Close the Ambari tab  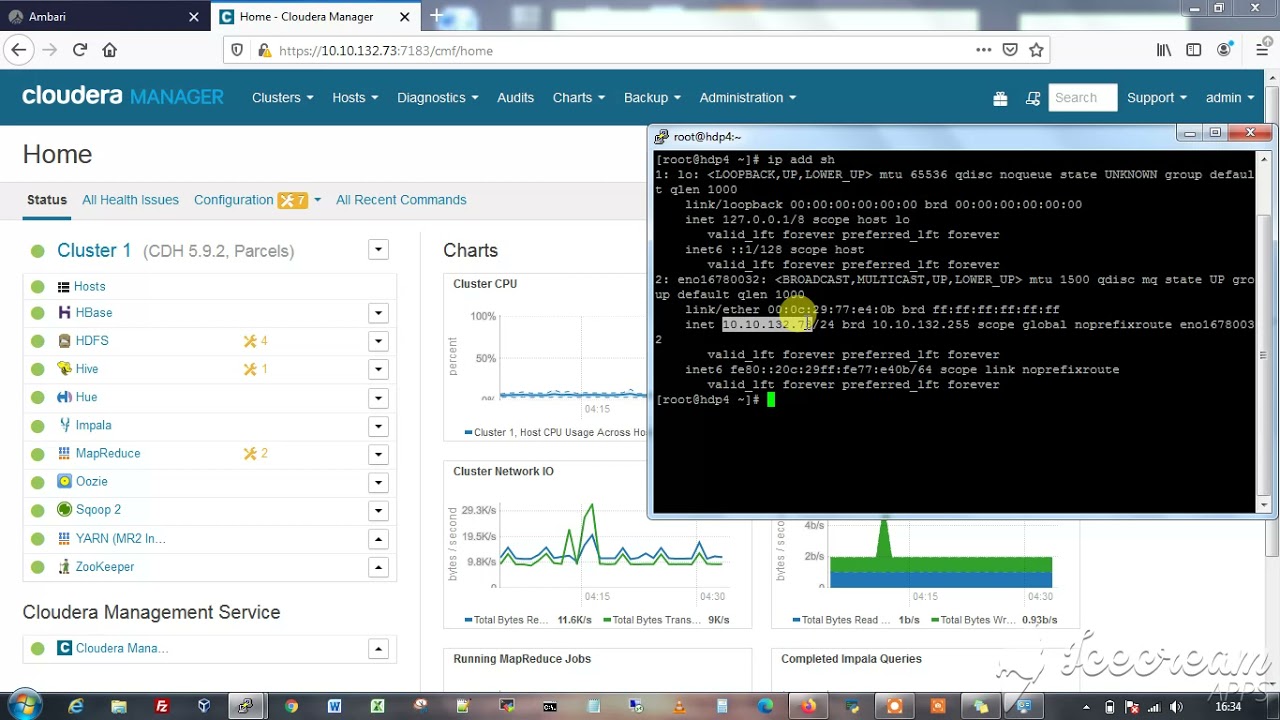point(194,16)
